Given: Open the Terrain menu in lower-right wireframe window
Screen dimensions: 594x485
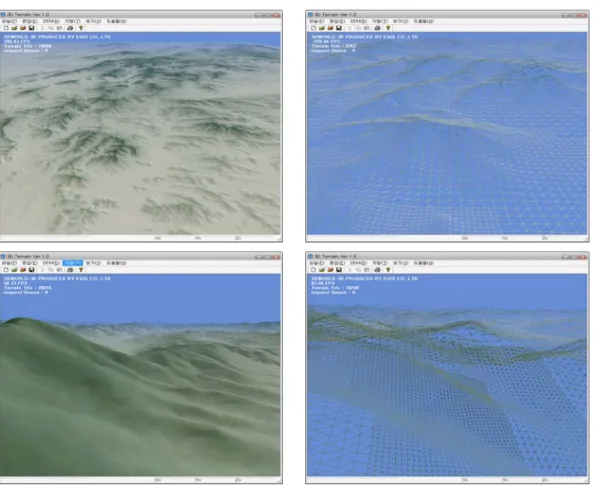Looking at the screenshot, I should [x=380, y=263].
